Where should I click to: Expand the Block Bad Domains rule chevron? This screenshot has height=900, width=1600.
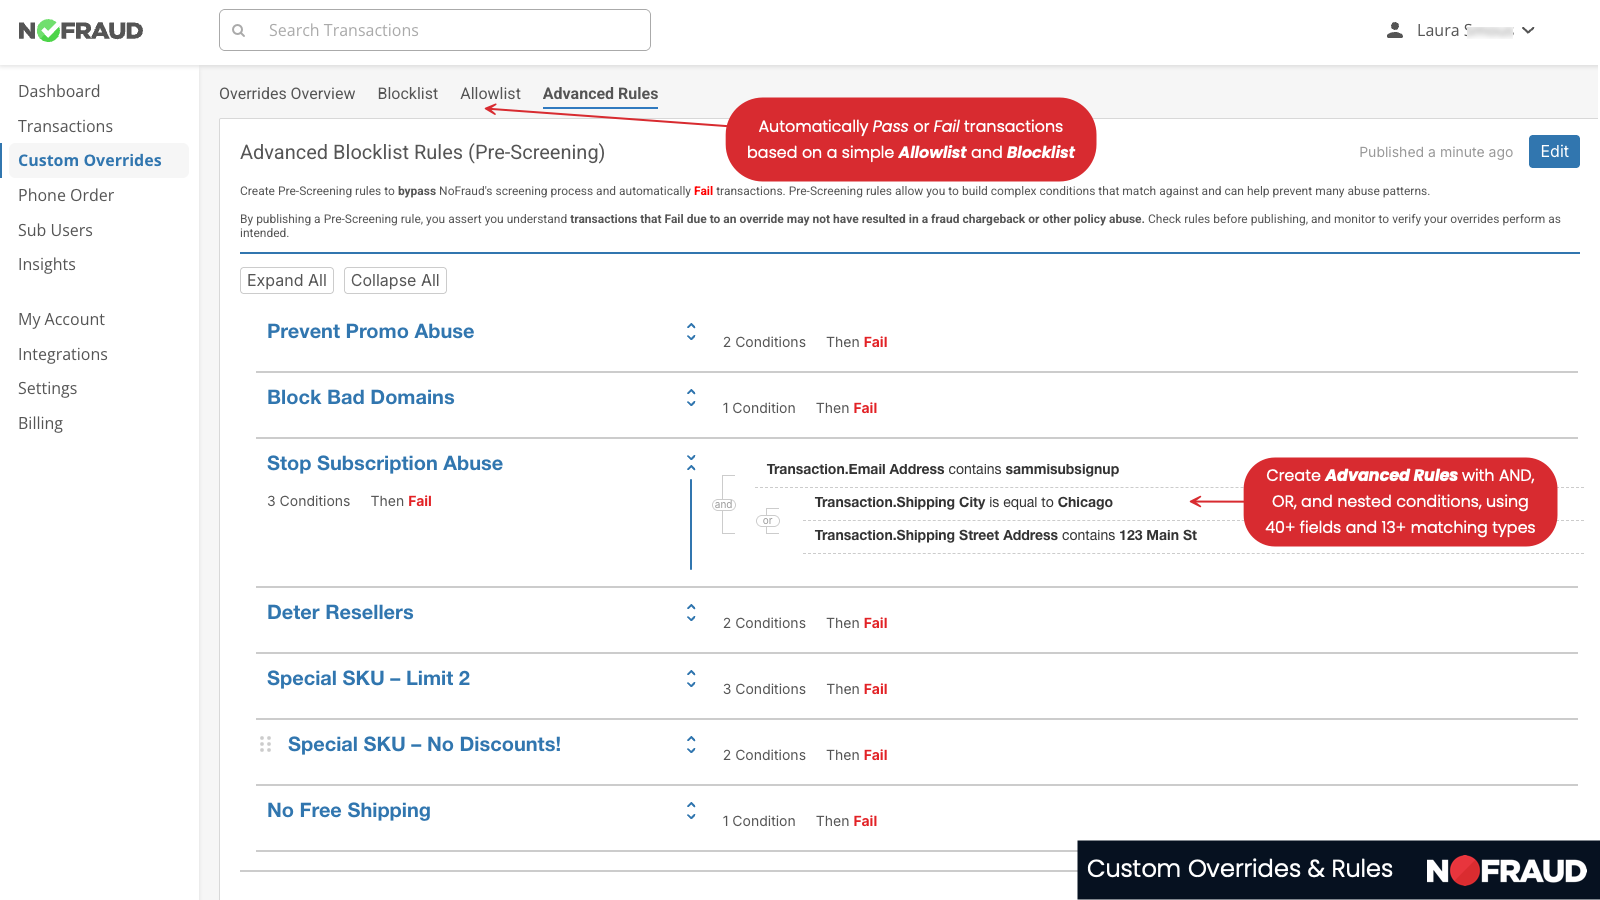pos(691,398)
